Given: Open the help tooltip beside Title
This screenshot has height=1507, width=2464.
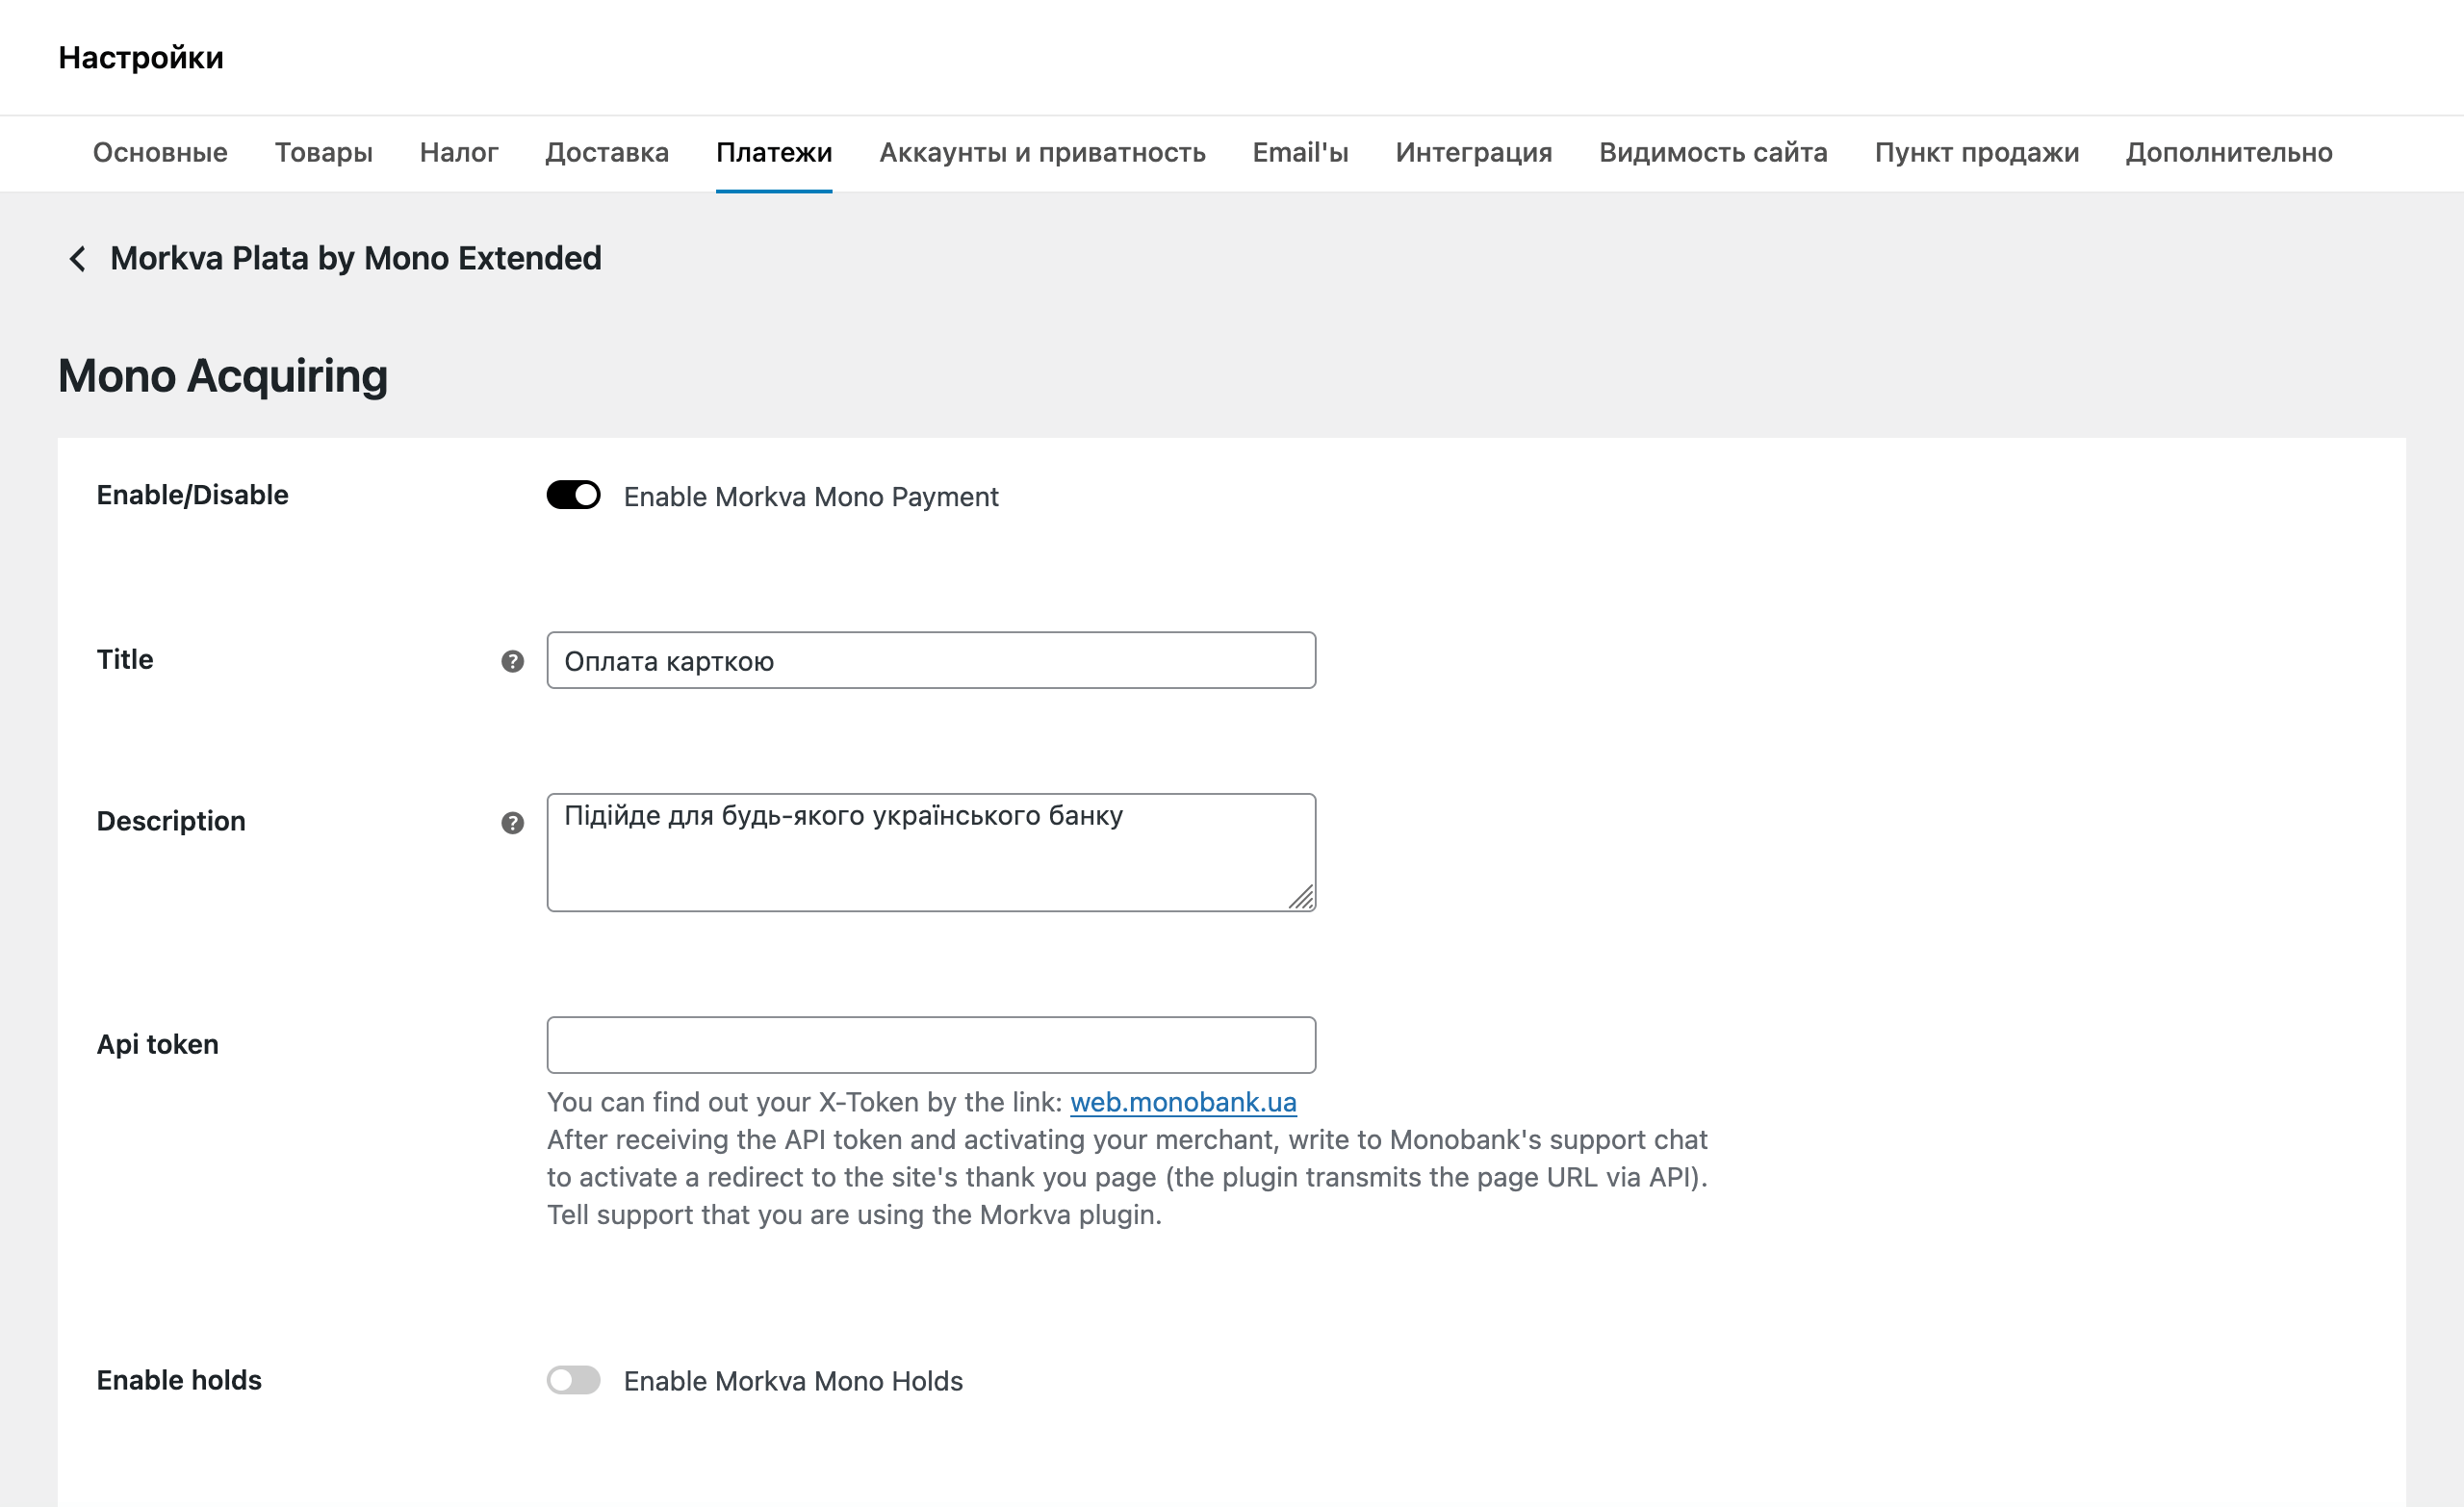Looking at the screenshot, I should pos(512,660).
